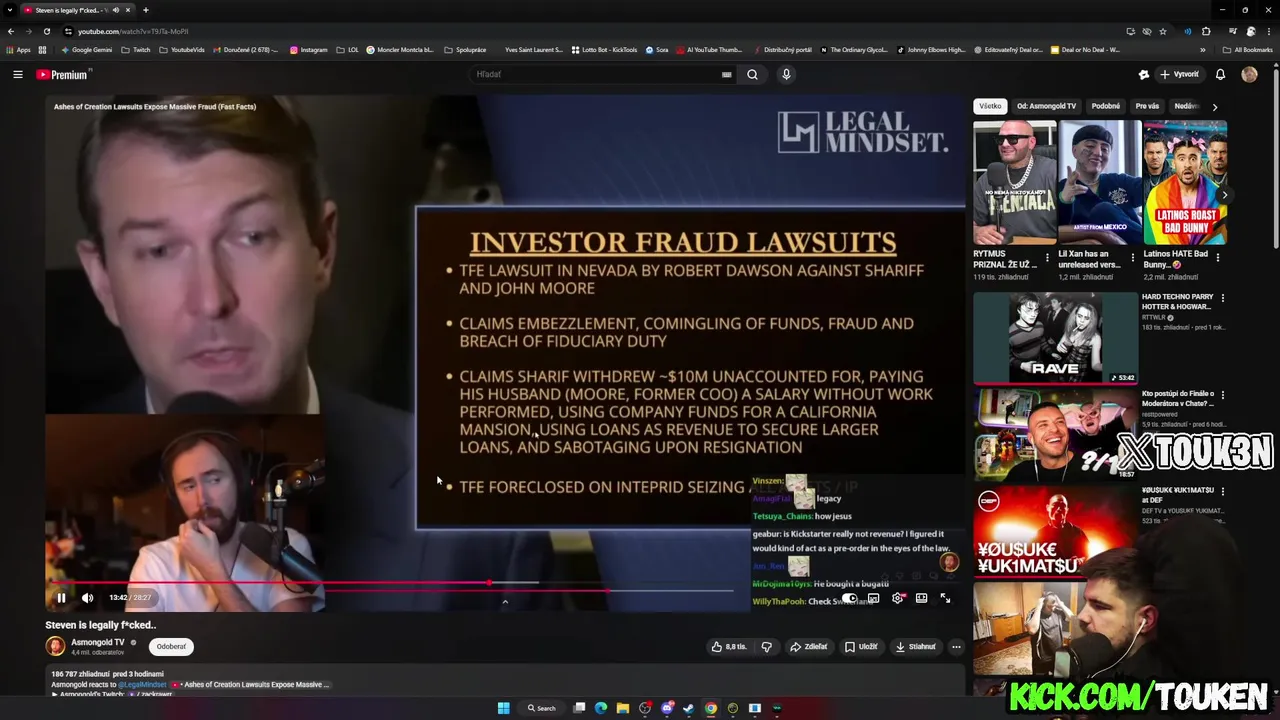This screenshot has width=1280, height=720.
Task: Select the Podobné filter chip
Action: [1105, 106]
